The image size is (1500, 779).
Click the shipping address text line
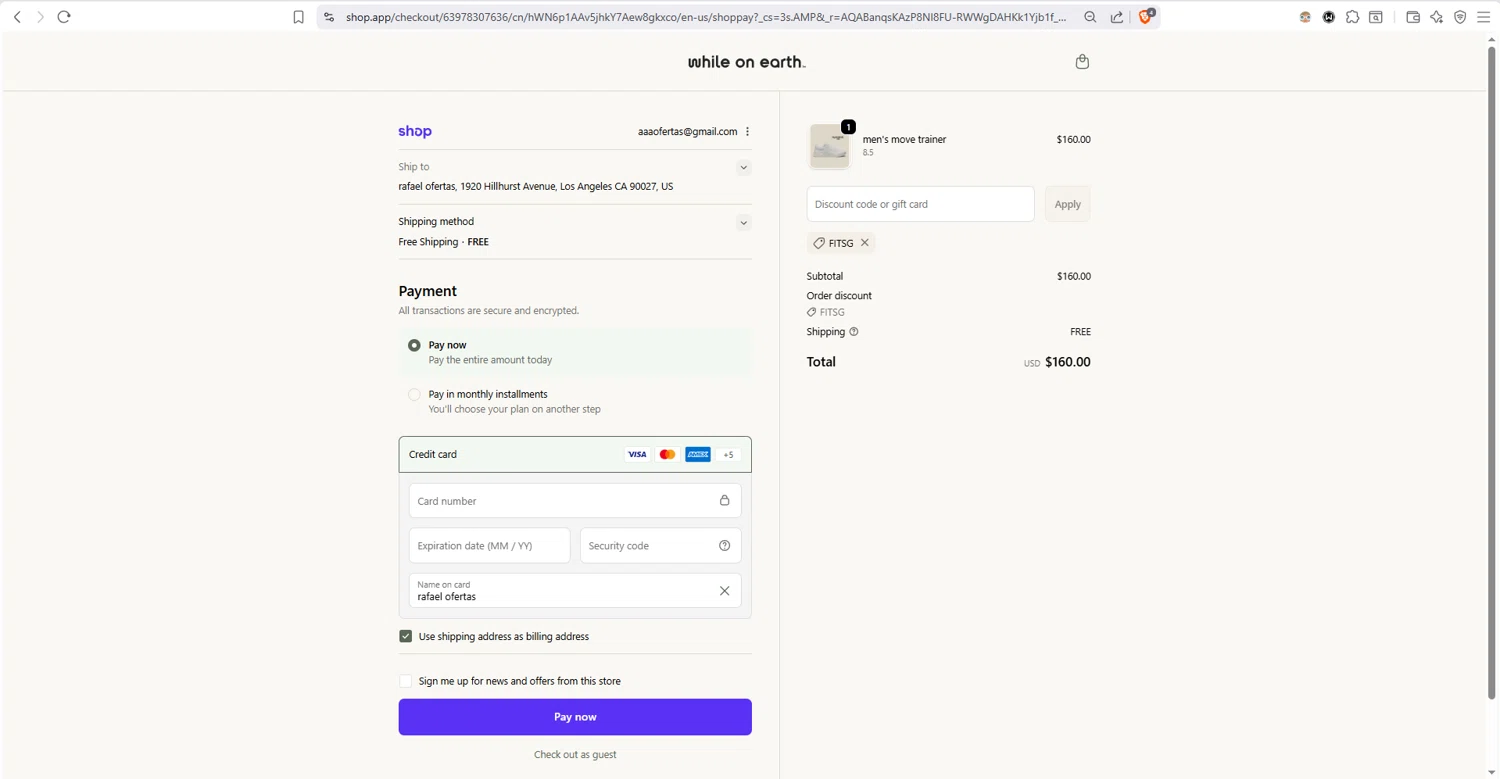pyautogui.click(x=536, y=187)
